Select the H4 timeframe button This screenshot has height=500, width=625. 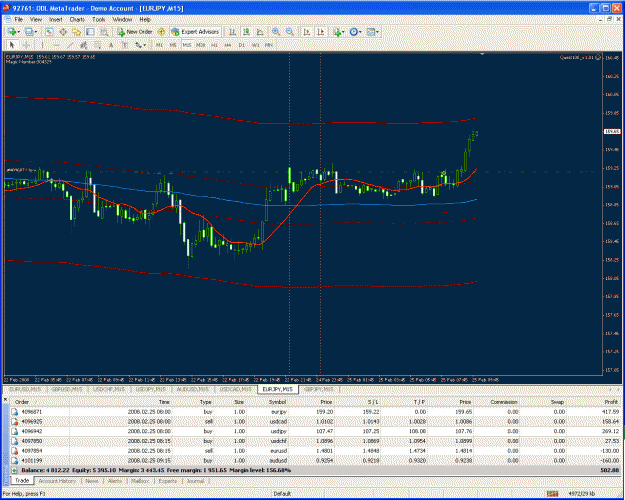pyautogui.click(x=228, y=45)
